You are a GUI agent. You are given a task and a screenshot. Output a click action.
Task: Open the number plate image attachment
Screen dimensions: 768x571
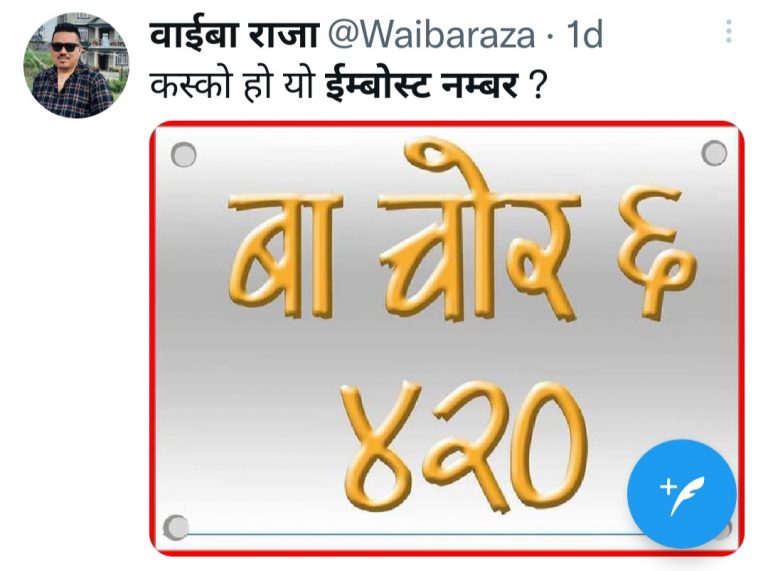[x=447, y=338]
